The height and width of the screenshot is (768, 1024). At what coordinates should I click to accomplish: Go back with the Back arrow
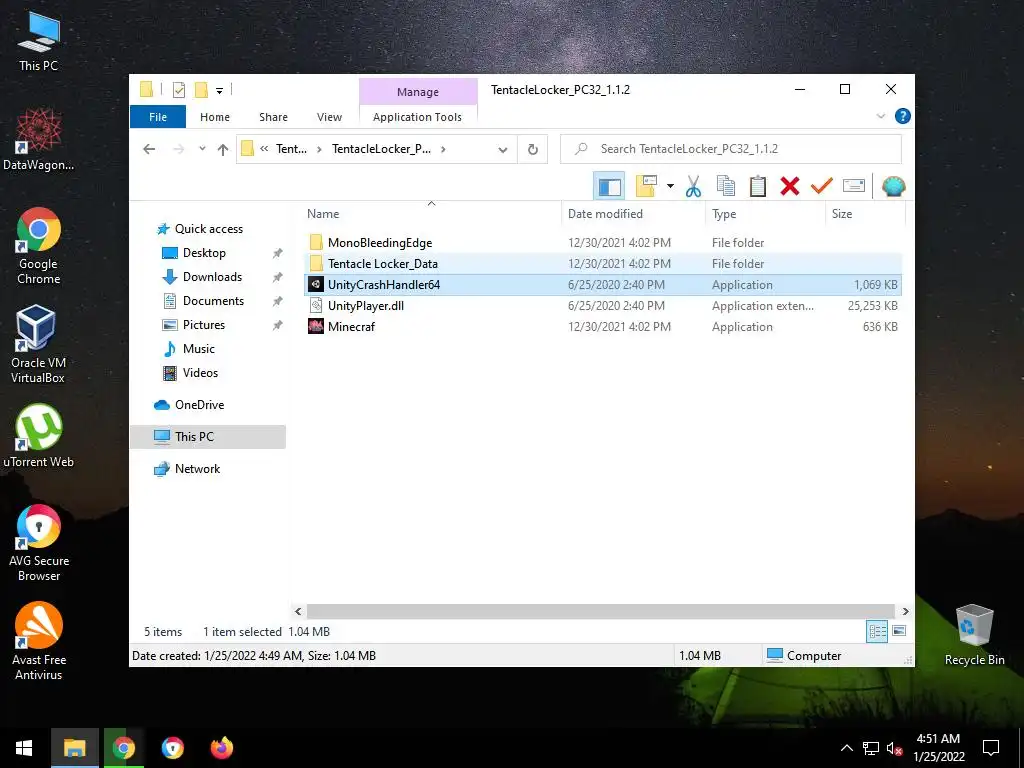click(149, 150)
